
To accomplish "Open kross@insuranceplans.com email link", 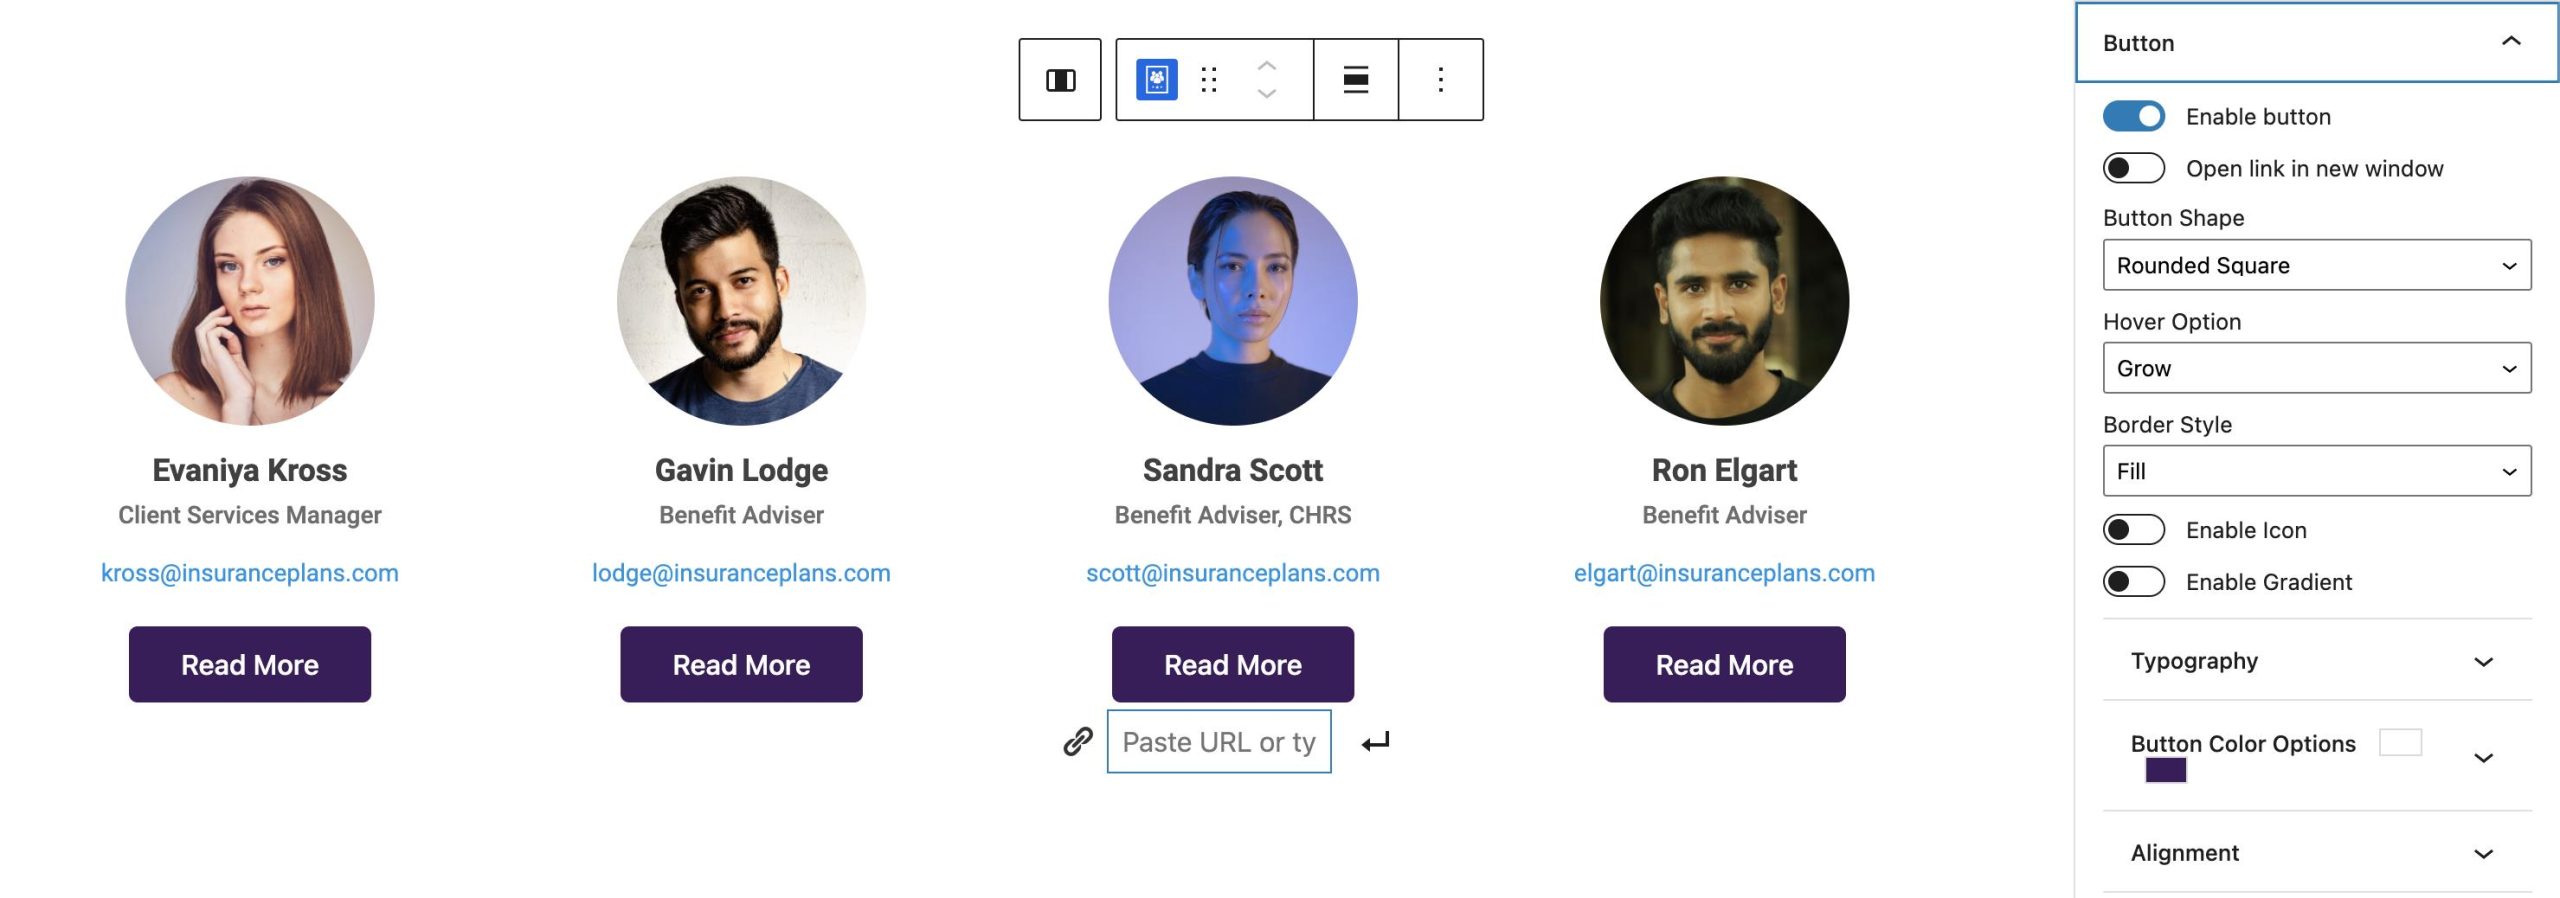I will [250, 573].
